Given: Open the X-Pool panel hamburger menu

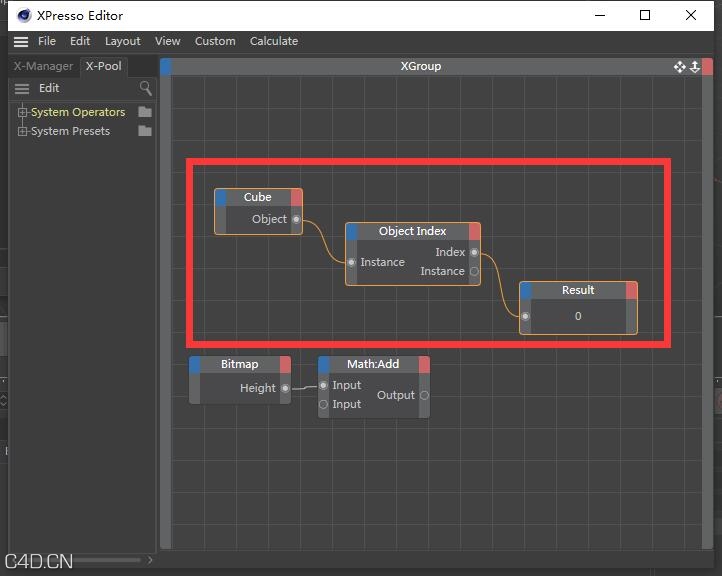Looking at the screenshot, I should coord(22,88).
